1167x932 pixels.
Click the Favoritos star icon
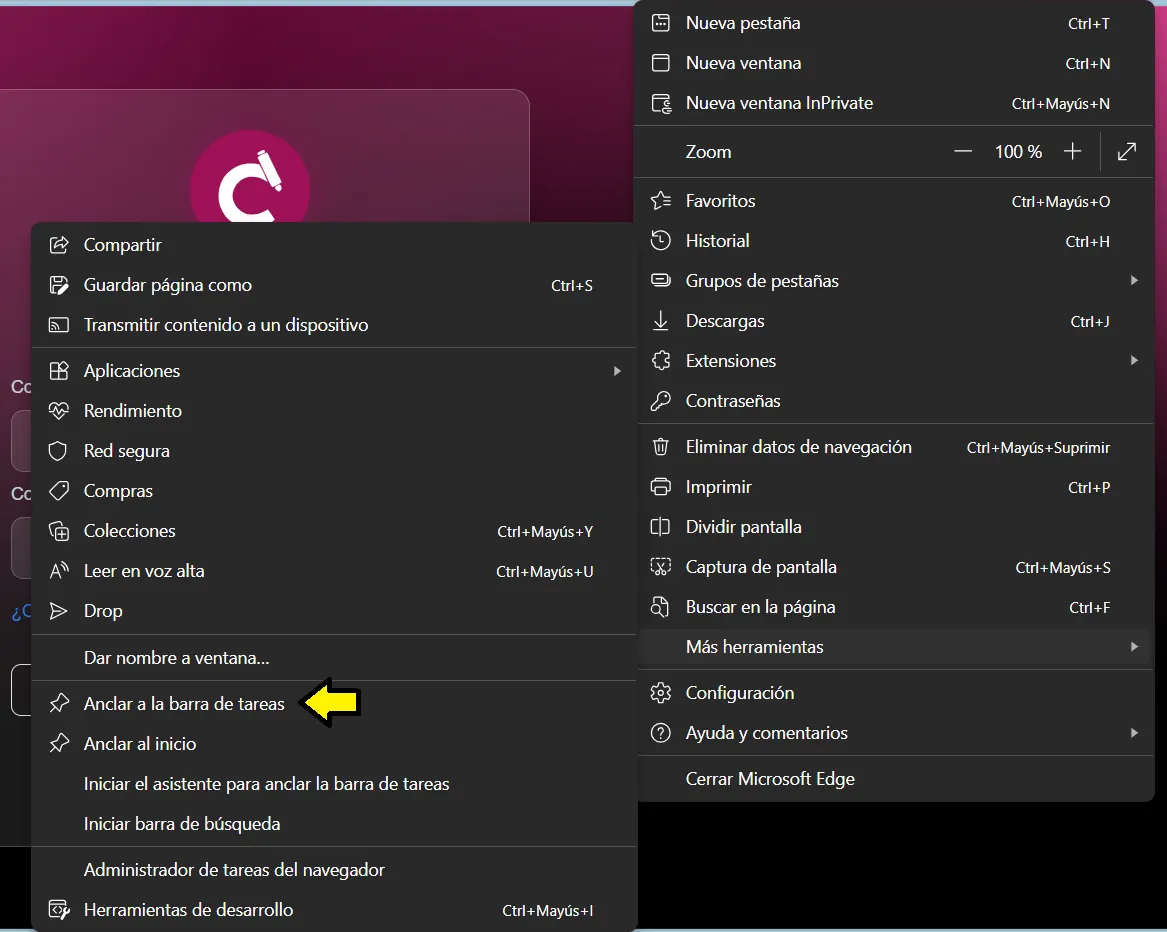660,200
